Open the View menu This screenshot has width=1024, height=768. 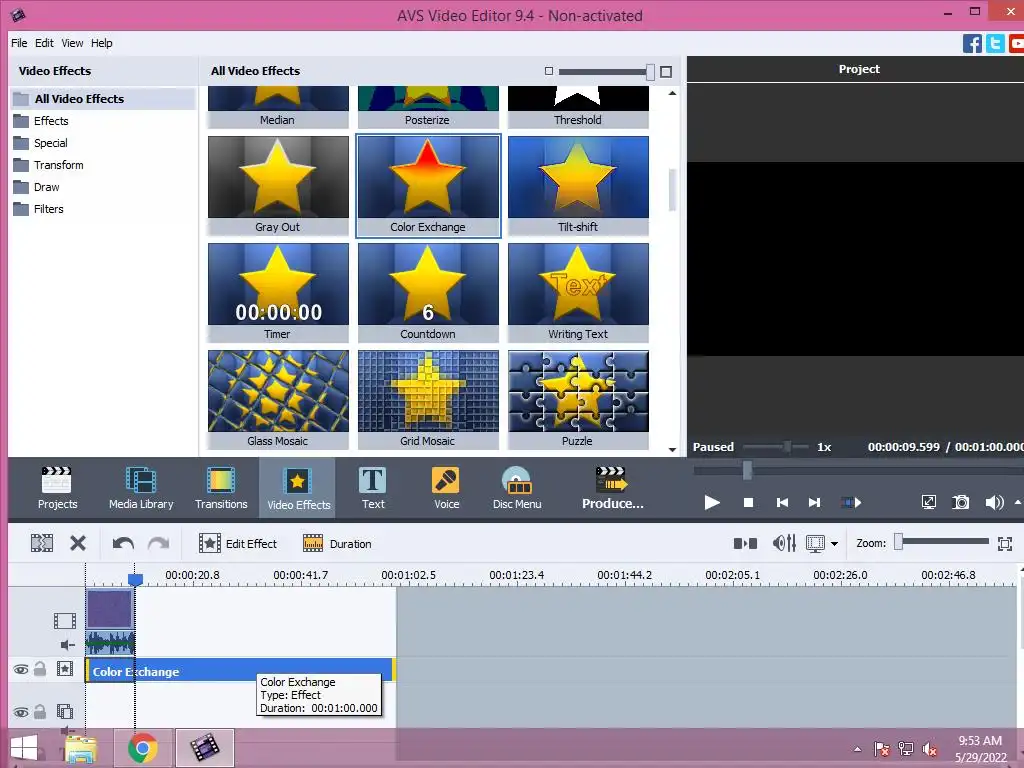pos(72,43)
